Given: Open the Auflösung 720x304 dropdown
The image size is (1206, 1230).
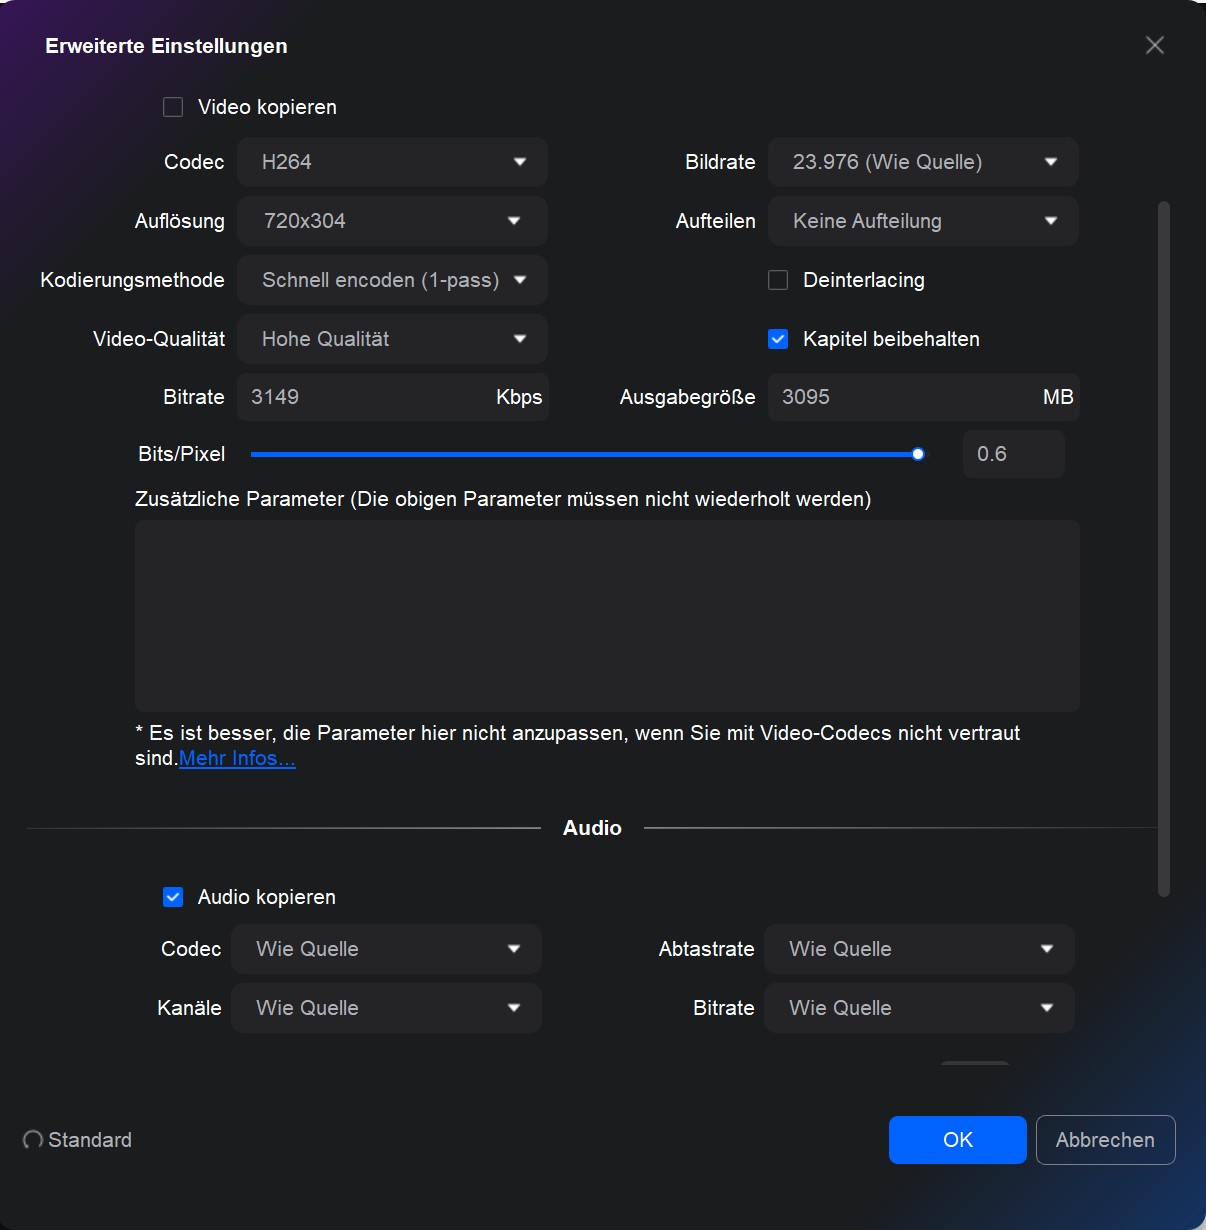Looking at the screenshot, I should (x=392, y=221).
